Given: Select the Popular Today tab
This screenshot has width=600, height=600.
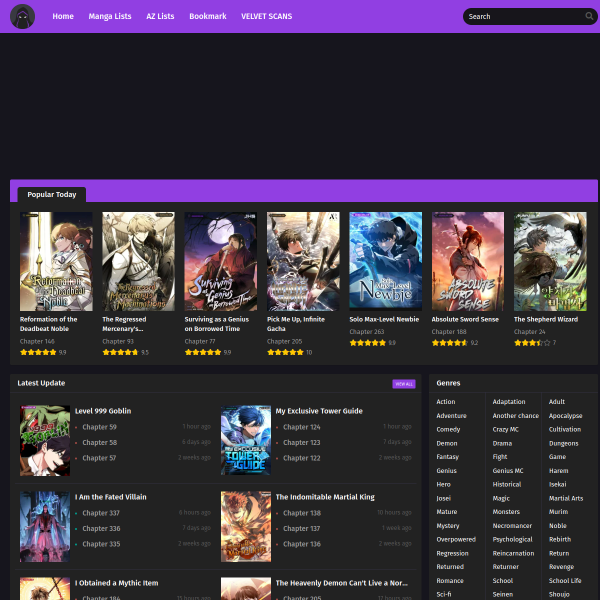Looking at the screenshot, I should tap(52, 194).
